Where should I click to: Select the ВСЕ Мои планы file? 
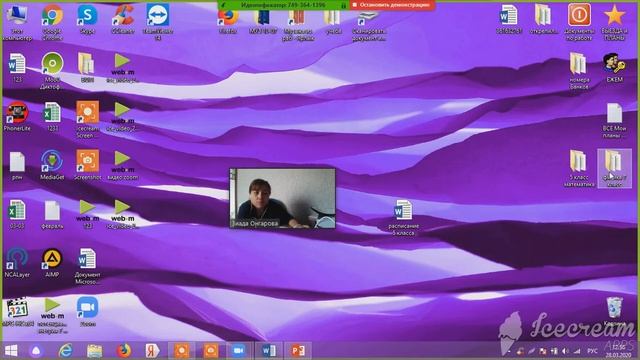point(614,120)
